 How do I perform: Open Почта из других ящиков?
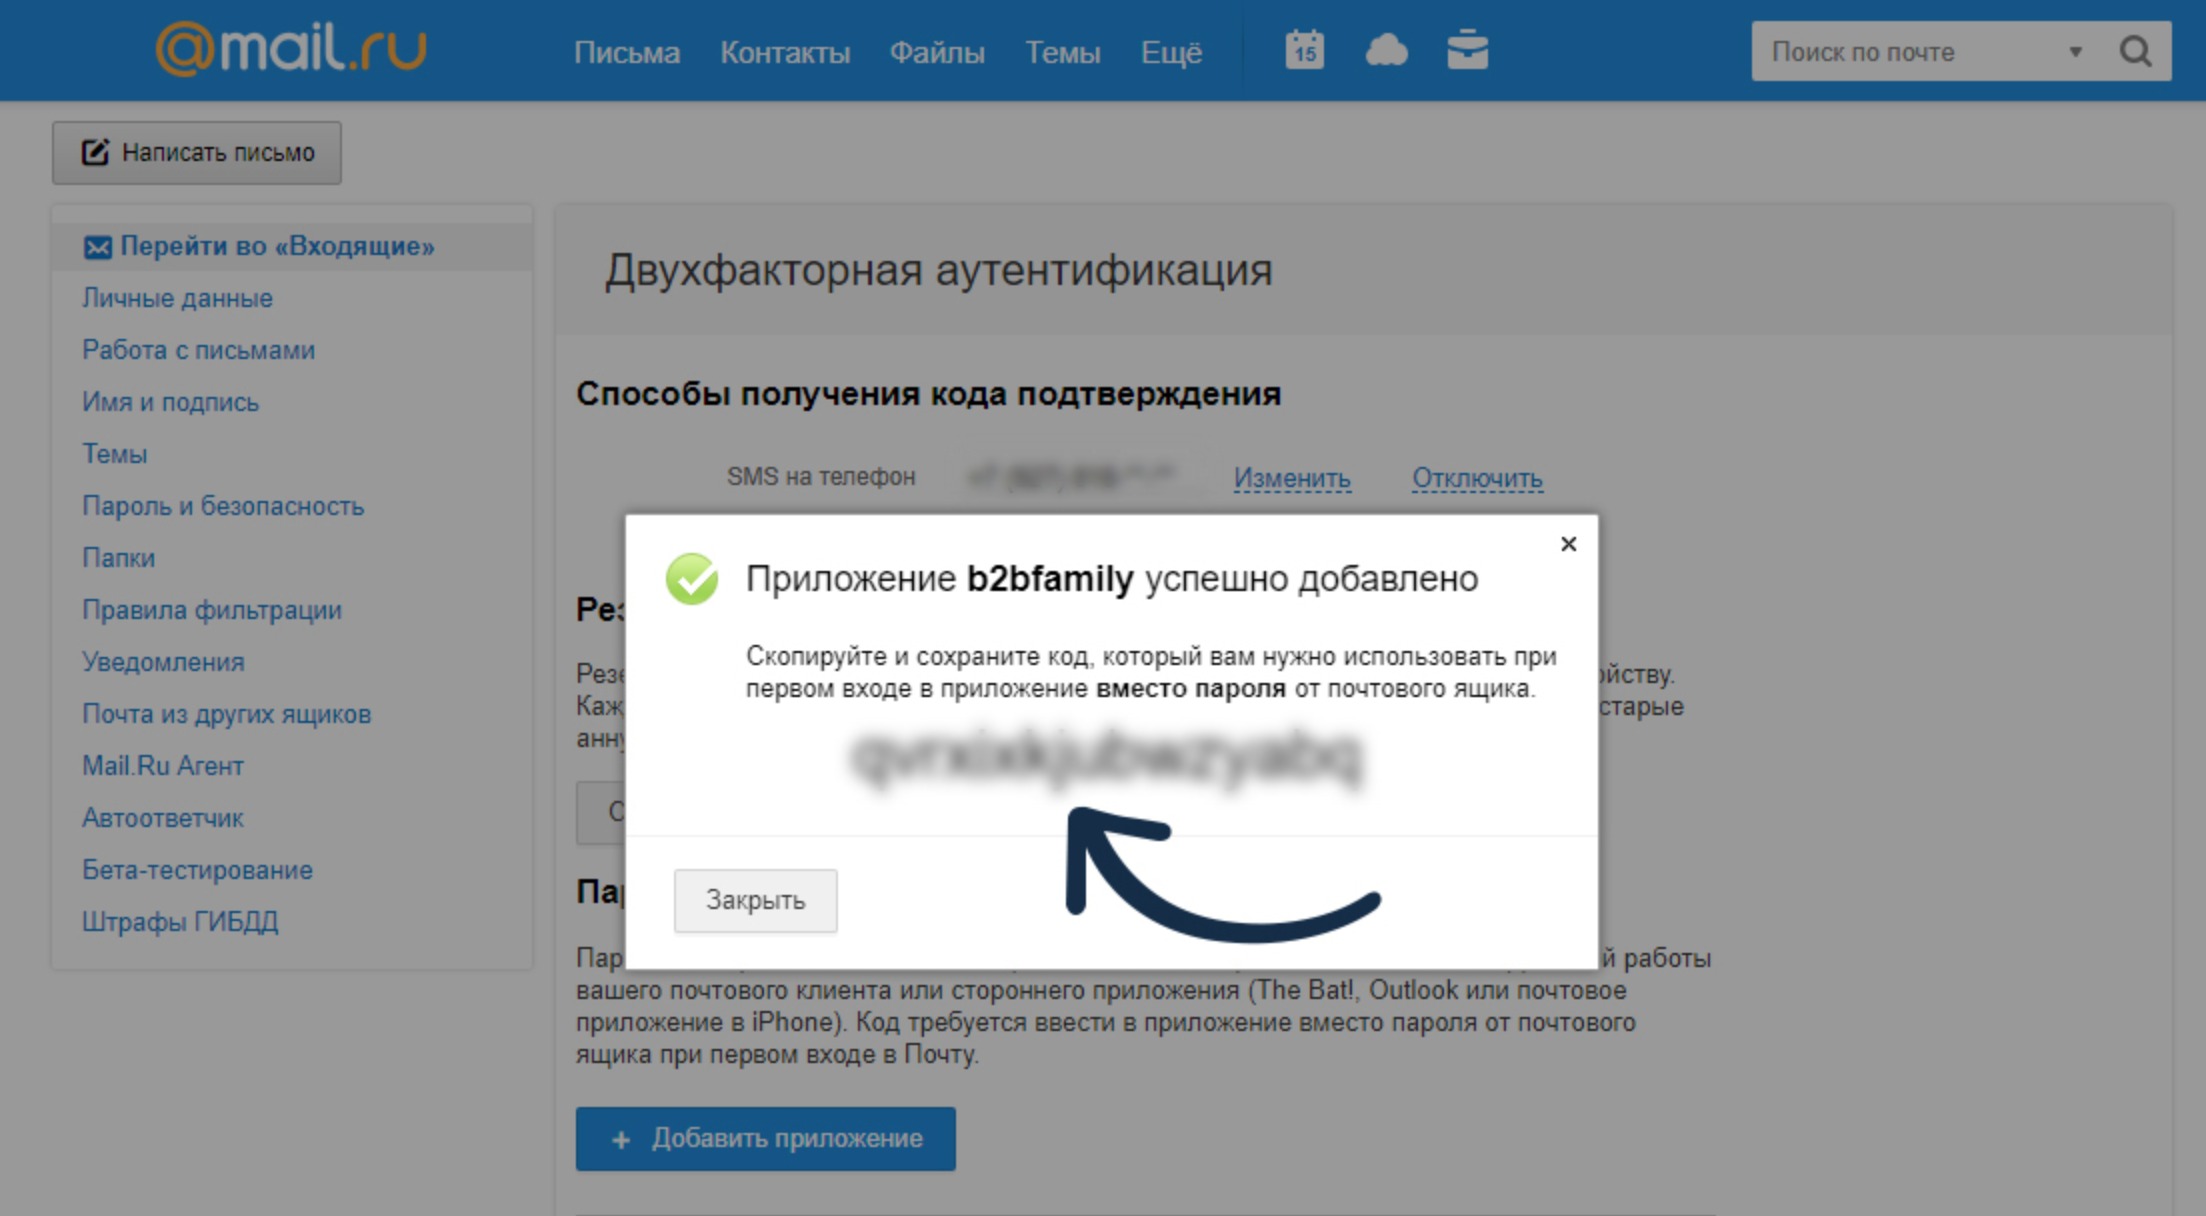226,714
